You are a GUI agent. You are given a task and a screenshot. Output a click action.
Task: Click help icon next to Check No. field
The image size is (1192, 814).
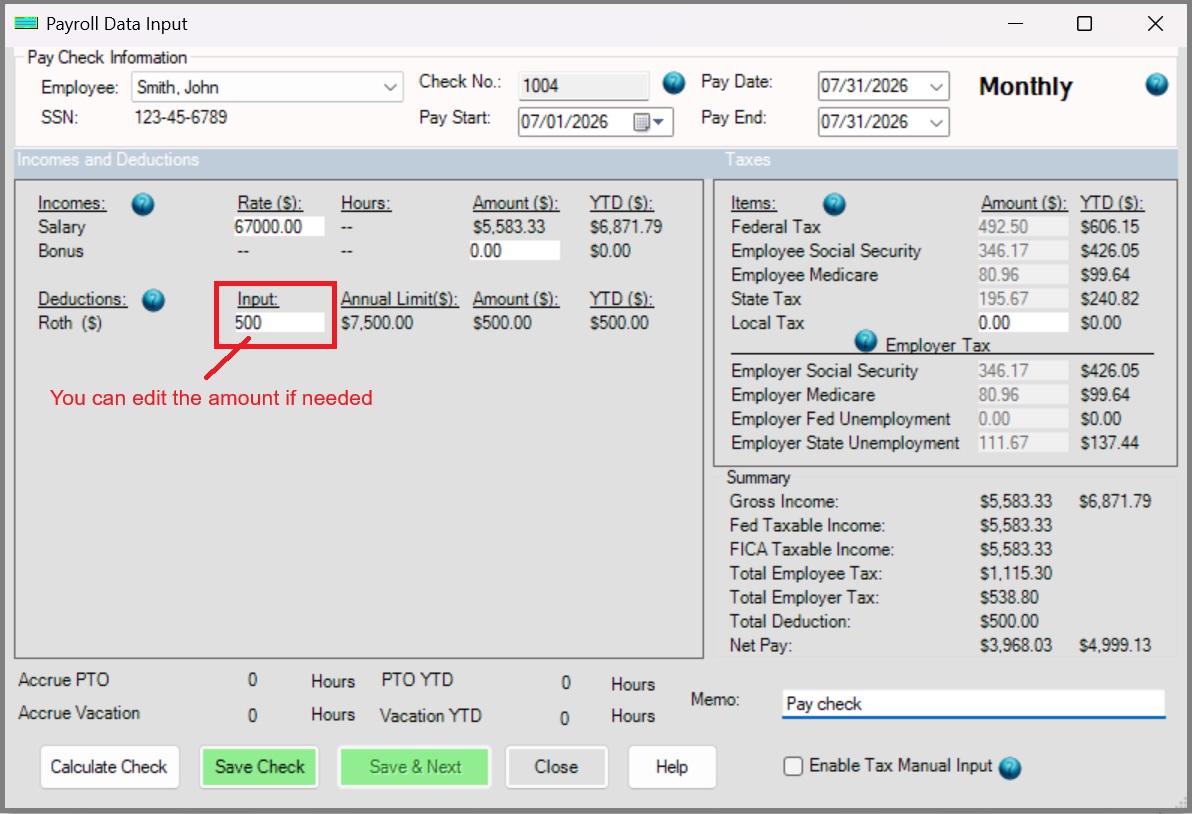[674, 83]
